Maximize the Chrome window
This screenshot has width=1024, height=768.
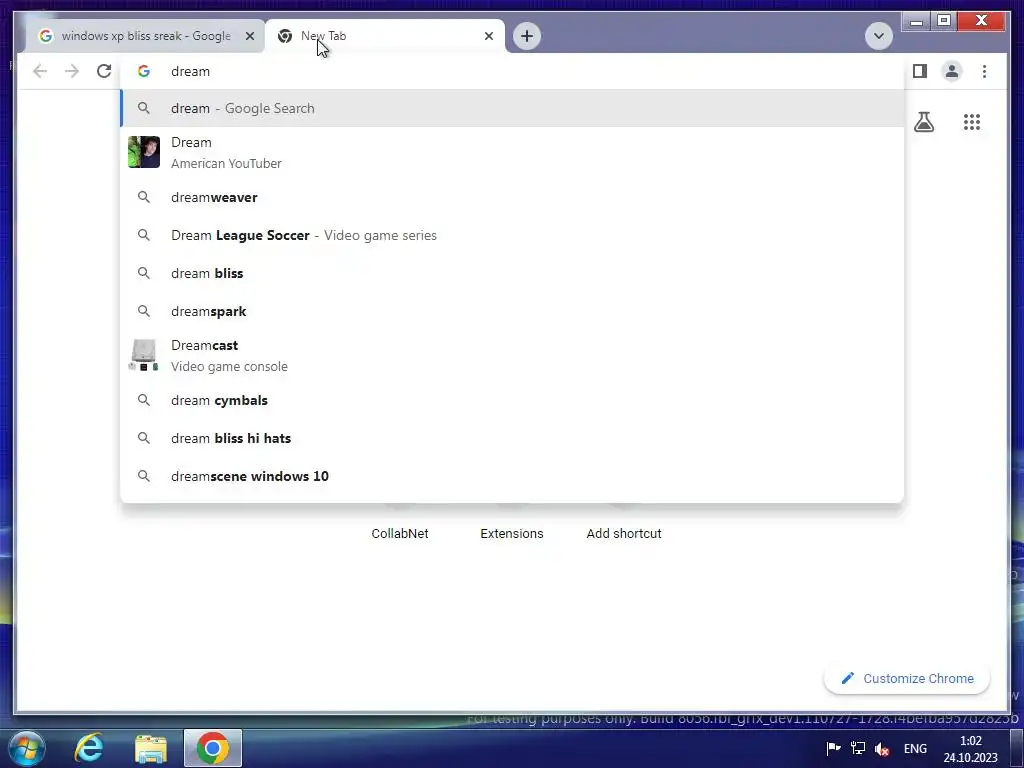[x=944, y=22]
